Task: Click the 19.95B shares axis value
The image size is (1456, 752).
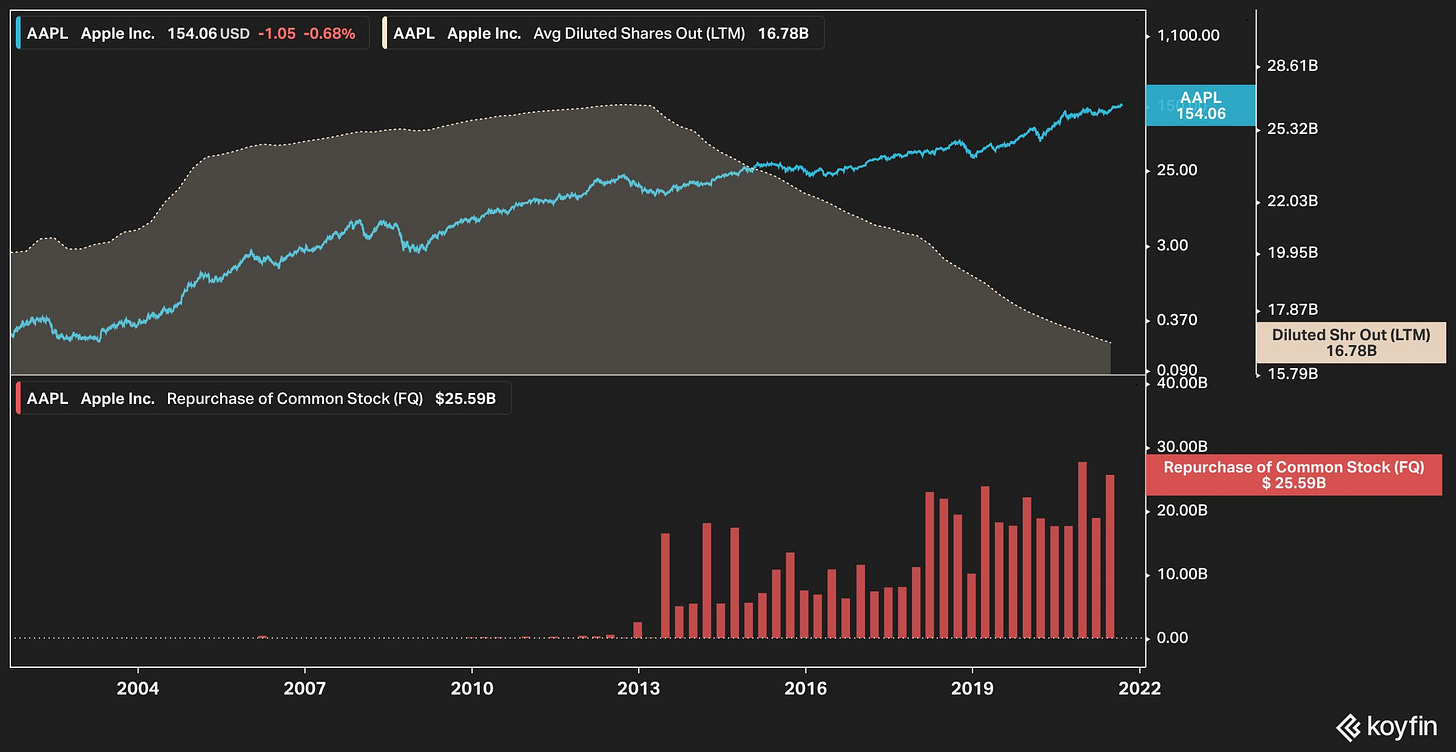Action: tap(1292, 252)
